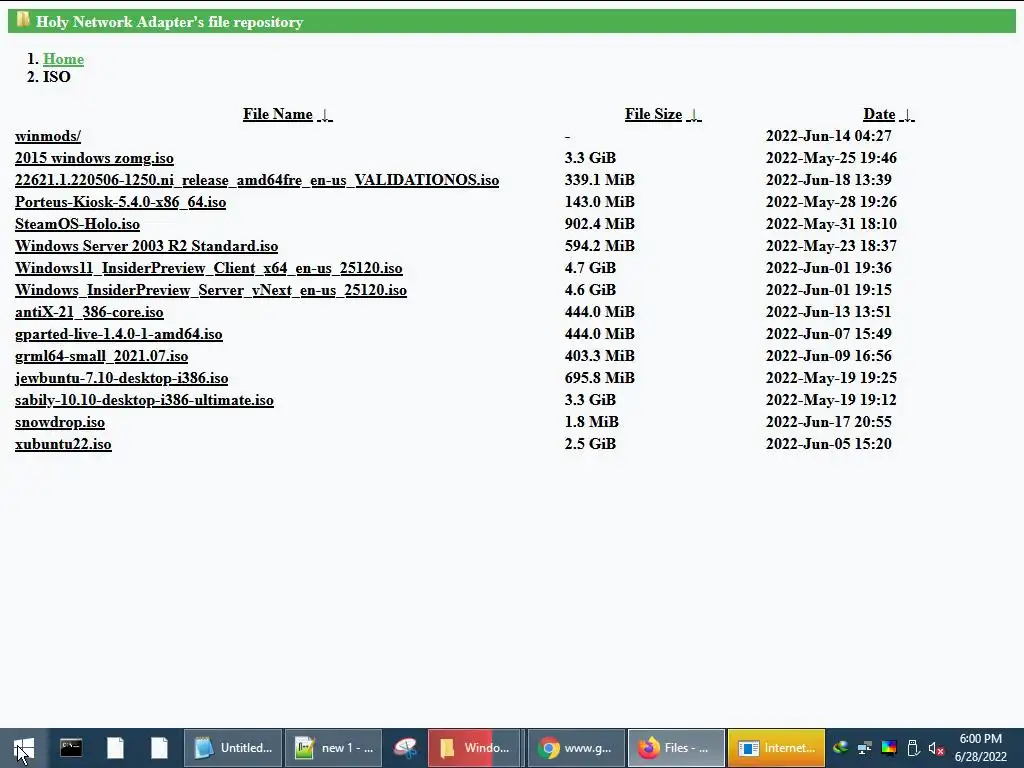Click the date 2022-Jun-13 13:51
This screenshot has height=768, width=1024.
[x=828, y=312]
